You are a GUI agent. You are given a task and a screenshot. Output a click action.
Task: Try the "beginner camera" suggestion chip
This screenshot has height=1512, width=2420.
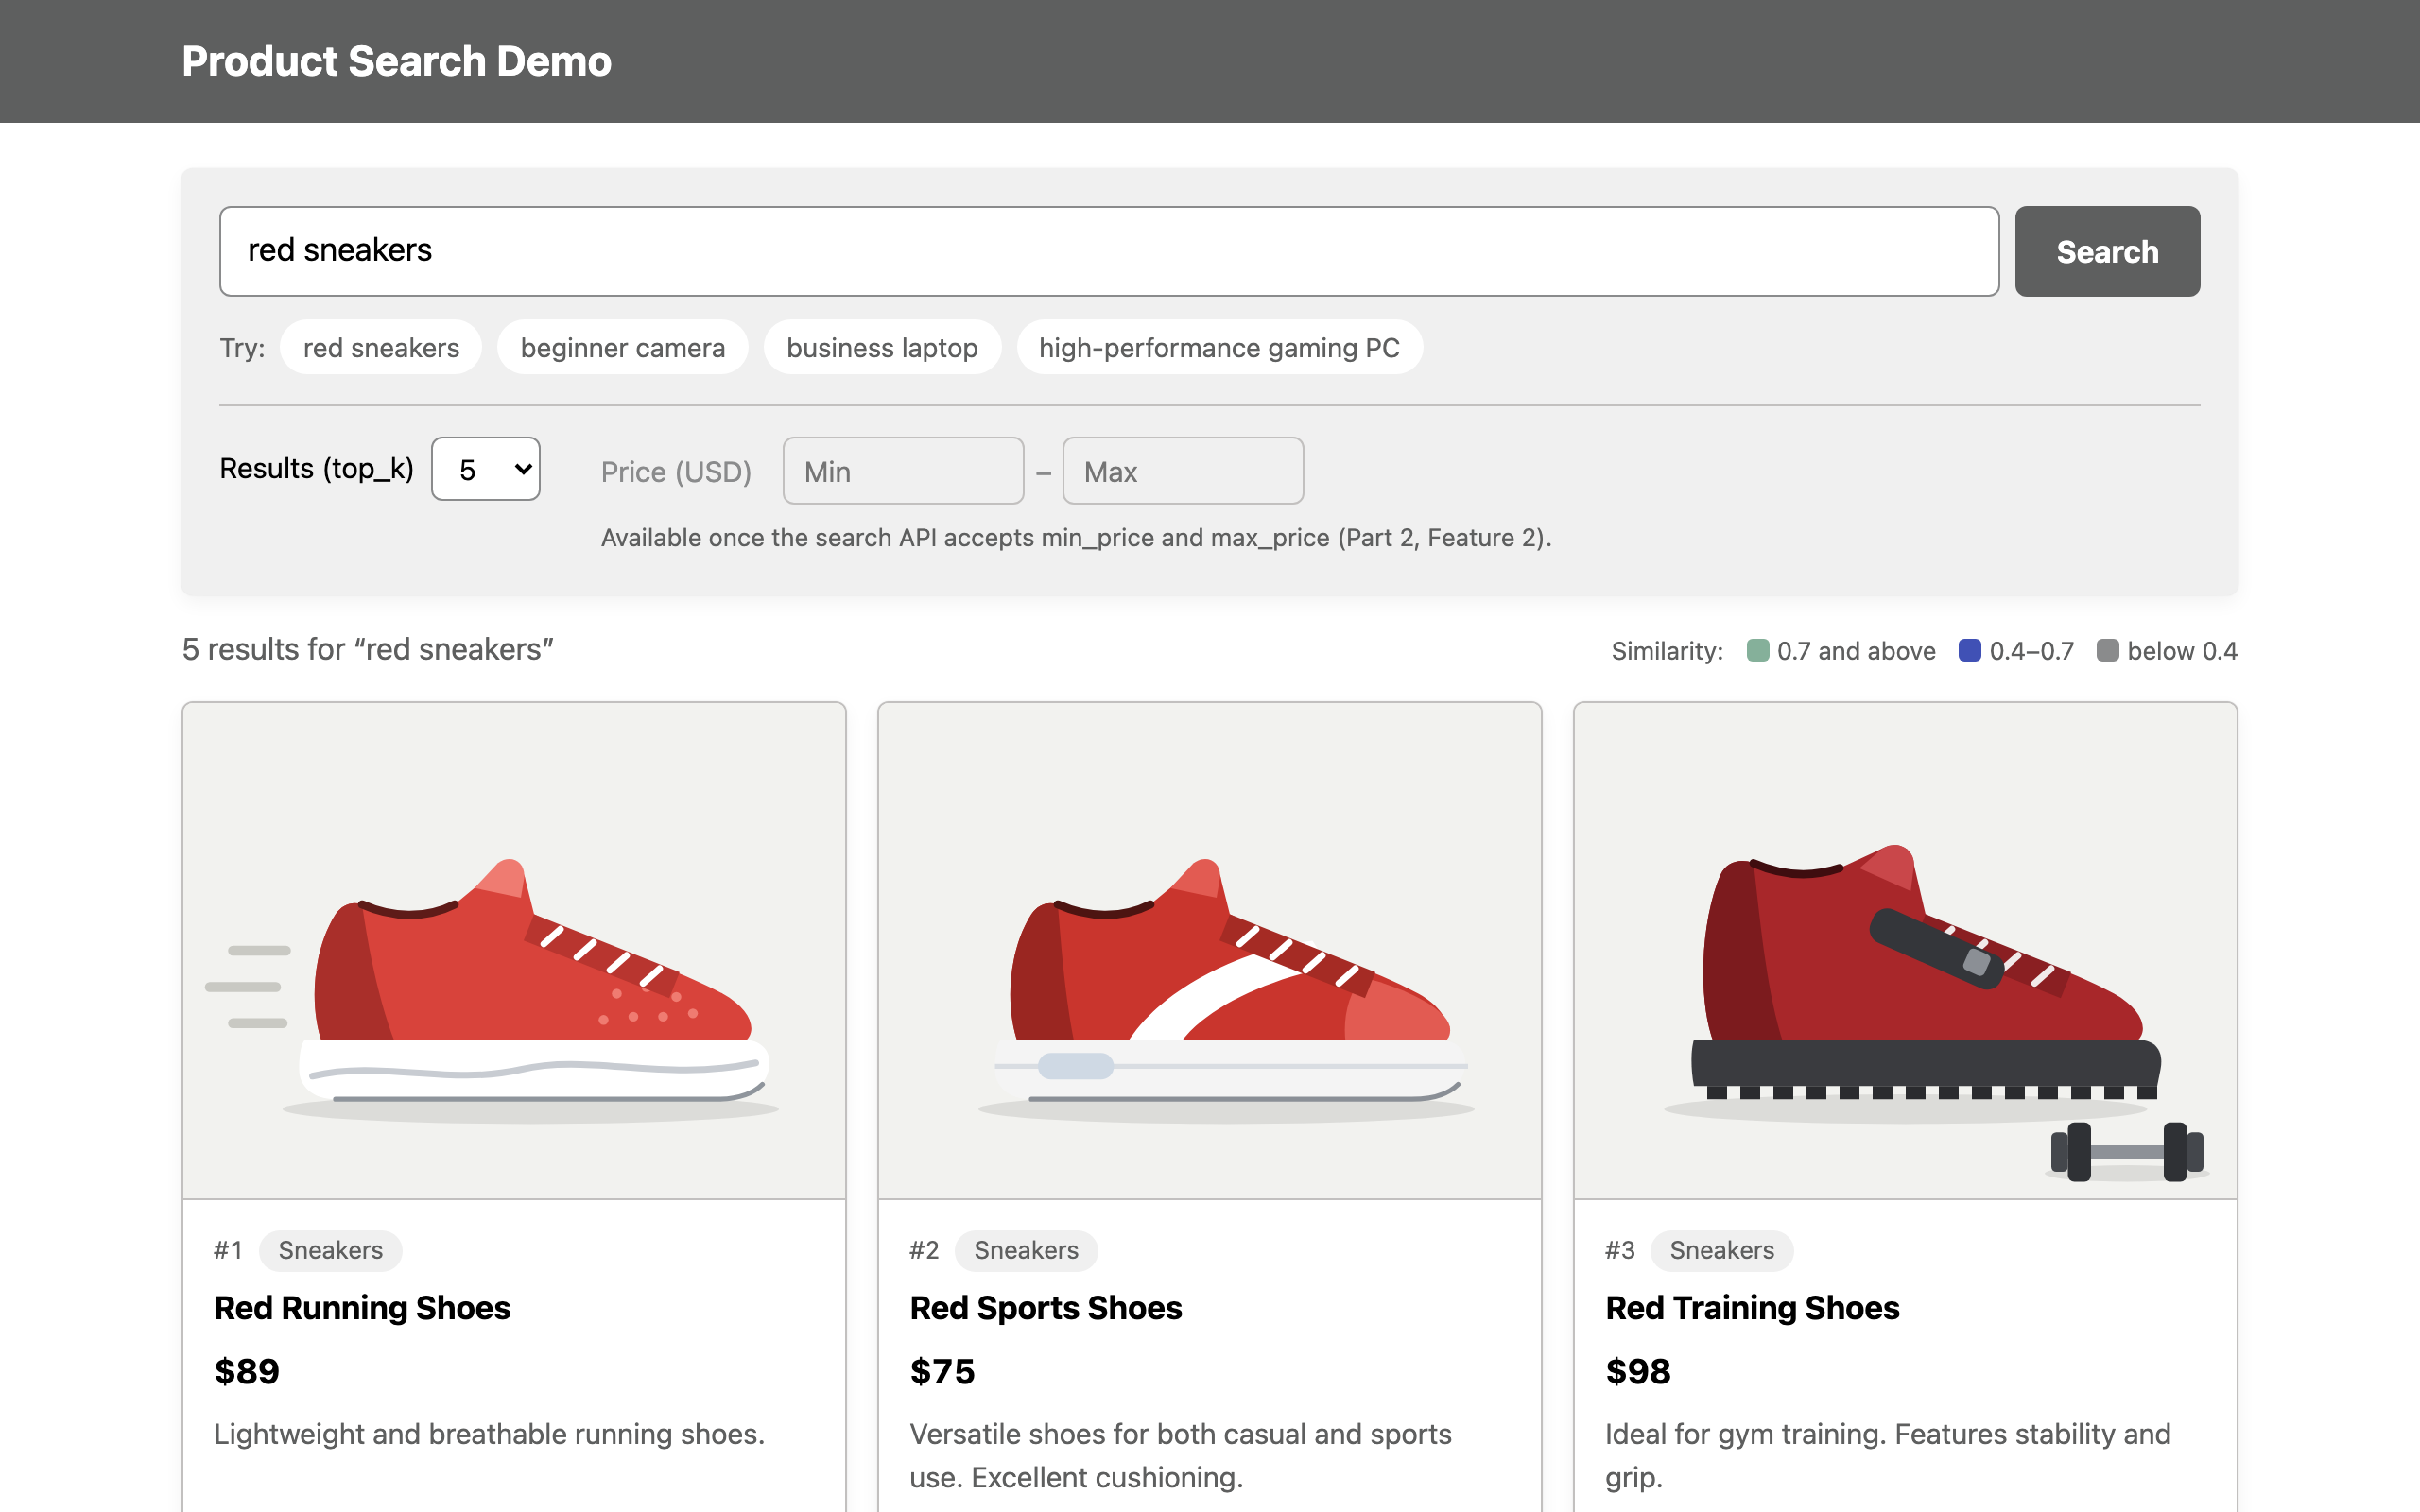622,347
